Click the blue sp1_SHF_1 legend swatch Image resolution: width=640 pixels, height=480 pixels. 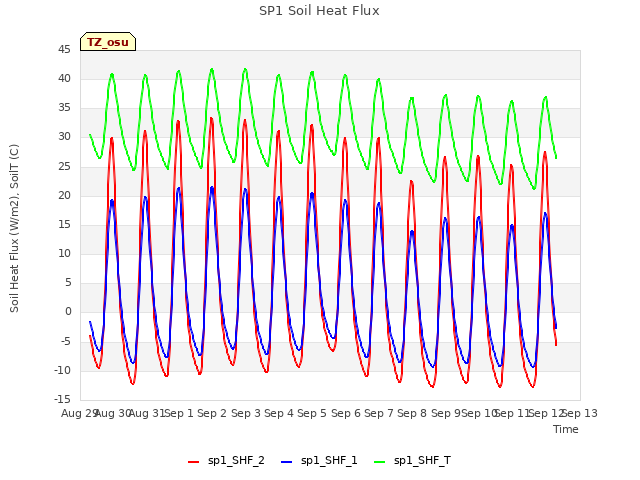point(287,461)
